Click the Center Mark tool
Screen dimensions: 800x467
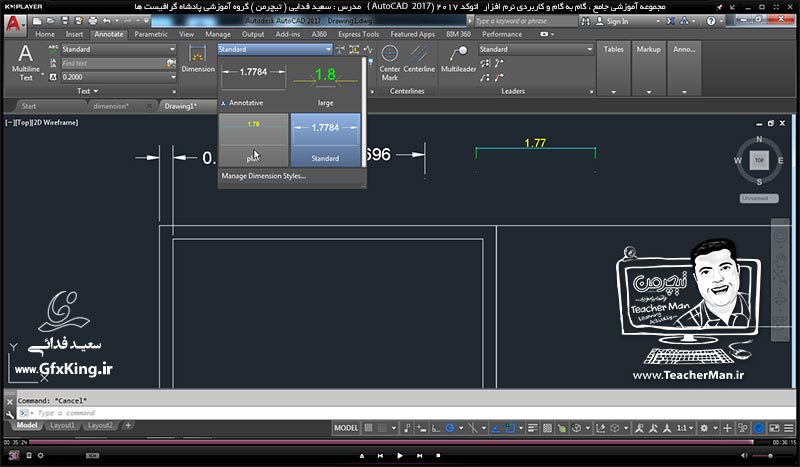[x=389, y=62]
